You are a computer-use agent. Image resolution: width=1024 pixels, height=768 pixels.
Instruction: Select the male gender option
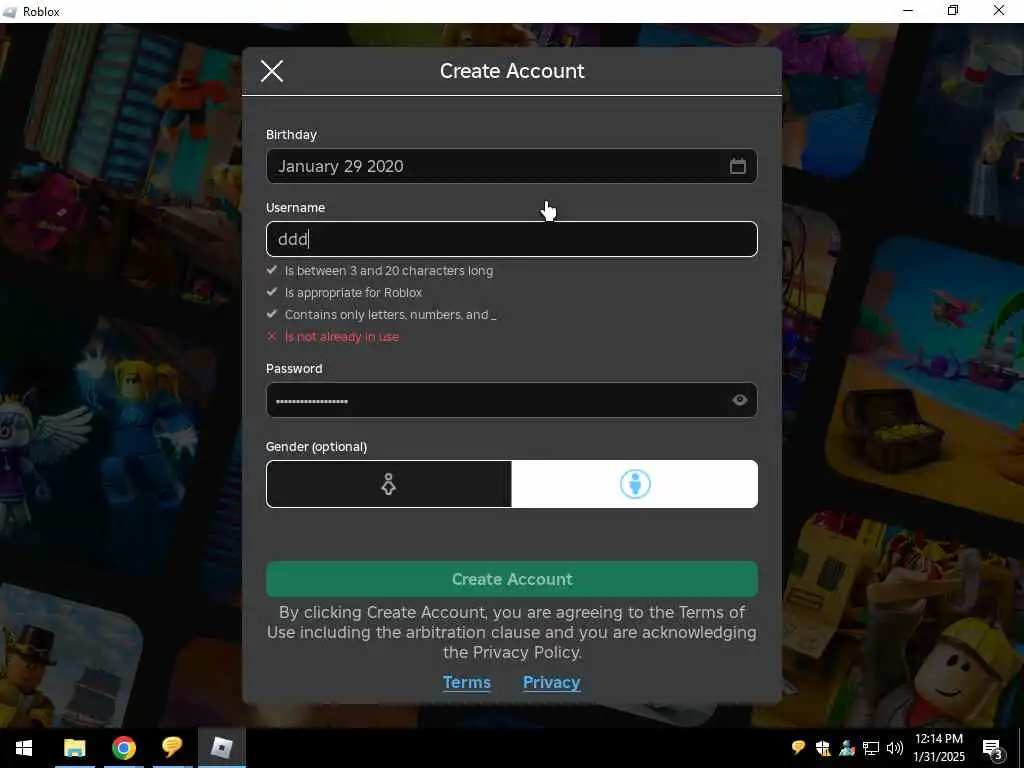(635, 484)
